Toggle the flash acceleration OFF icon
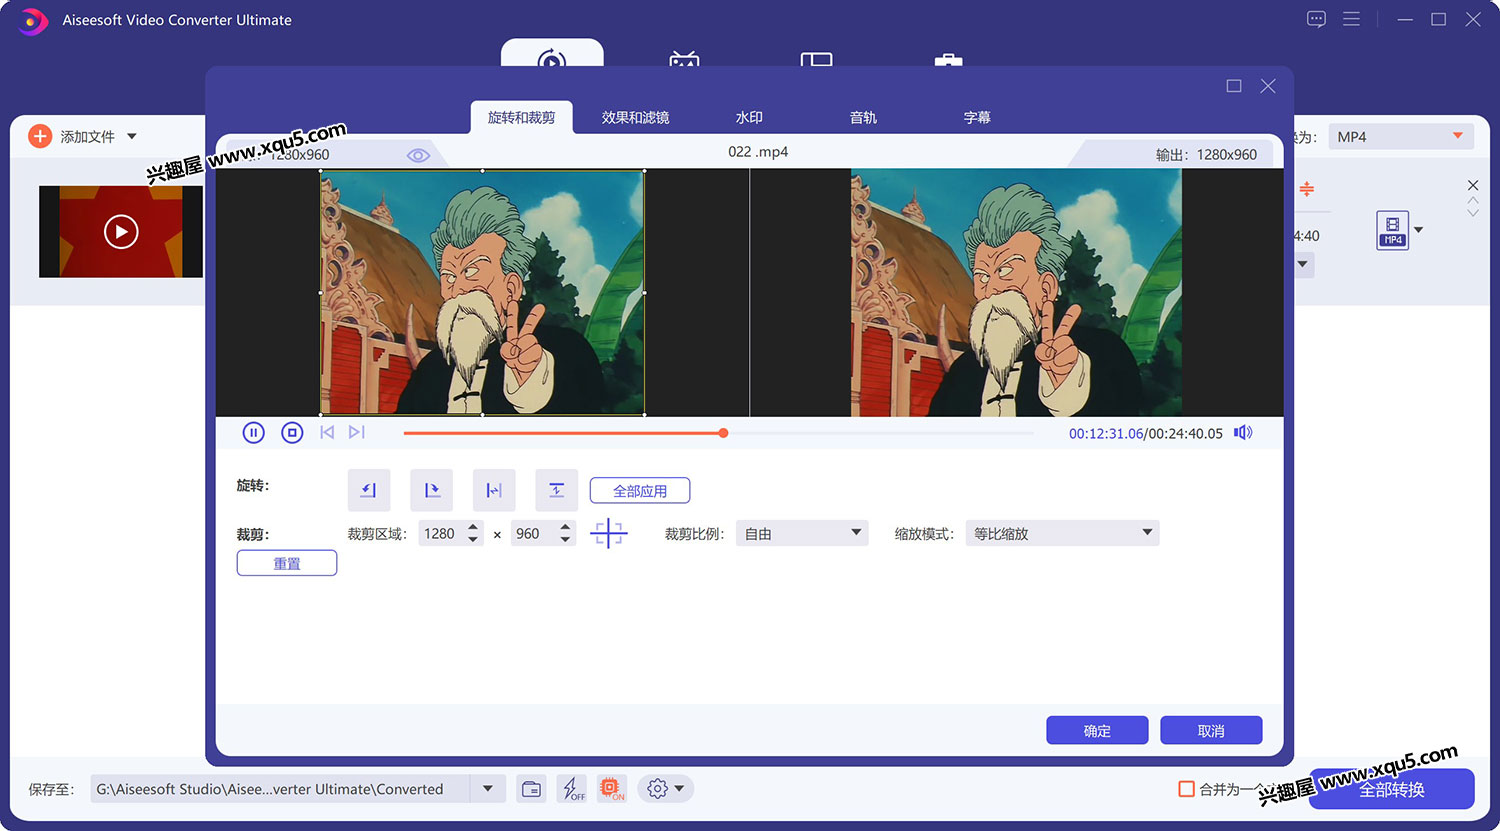The image size is (1500, 831). pyautogui.click(x=573, y=789)
